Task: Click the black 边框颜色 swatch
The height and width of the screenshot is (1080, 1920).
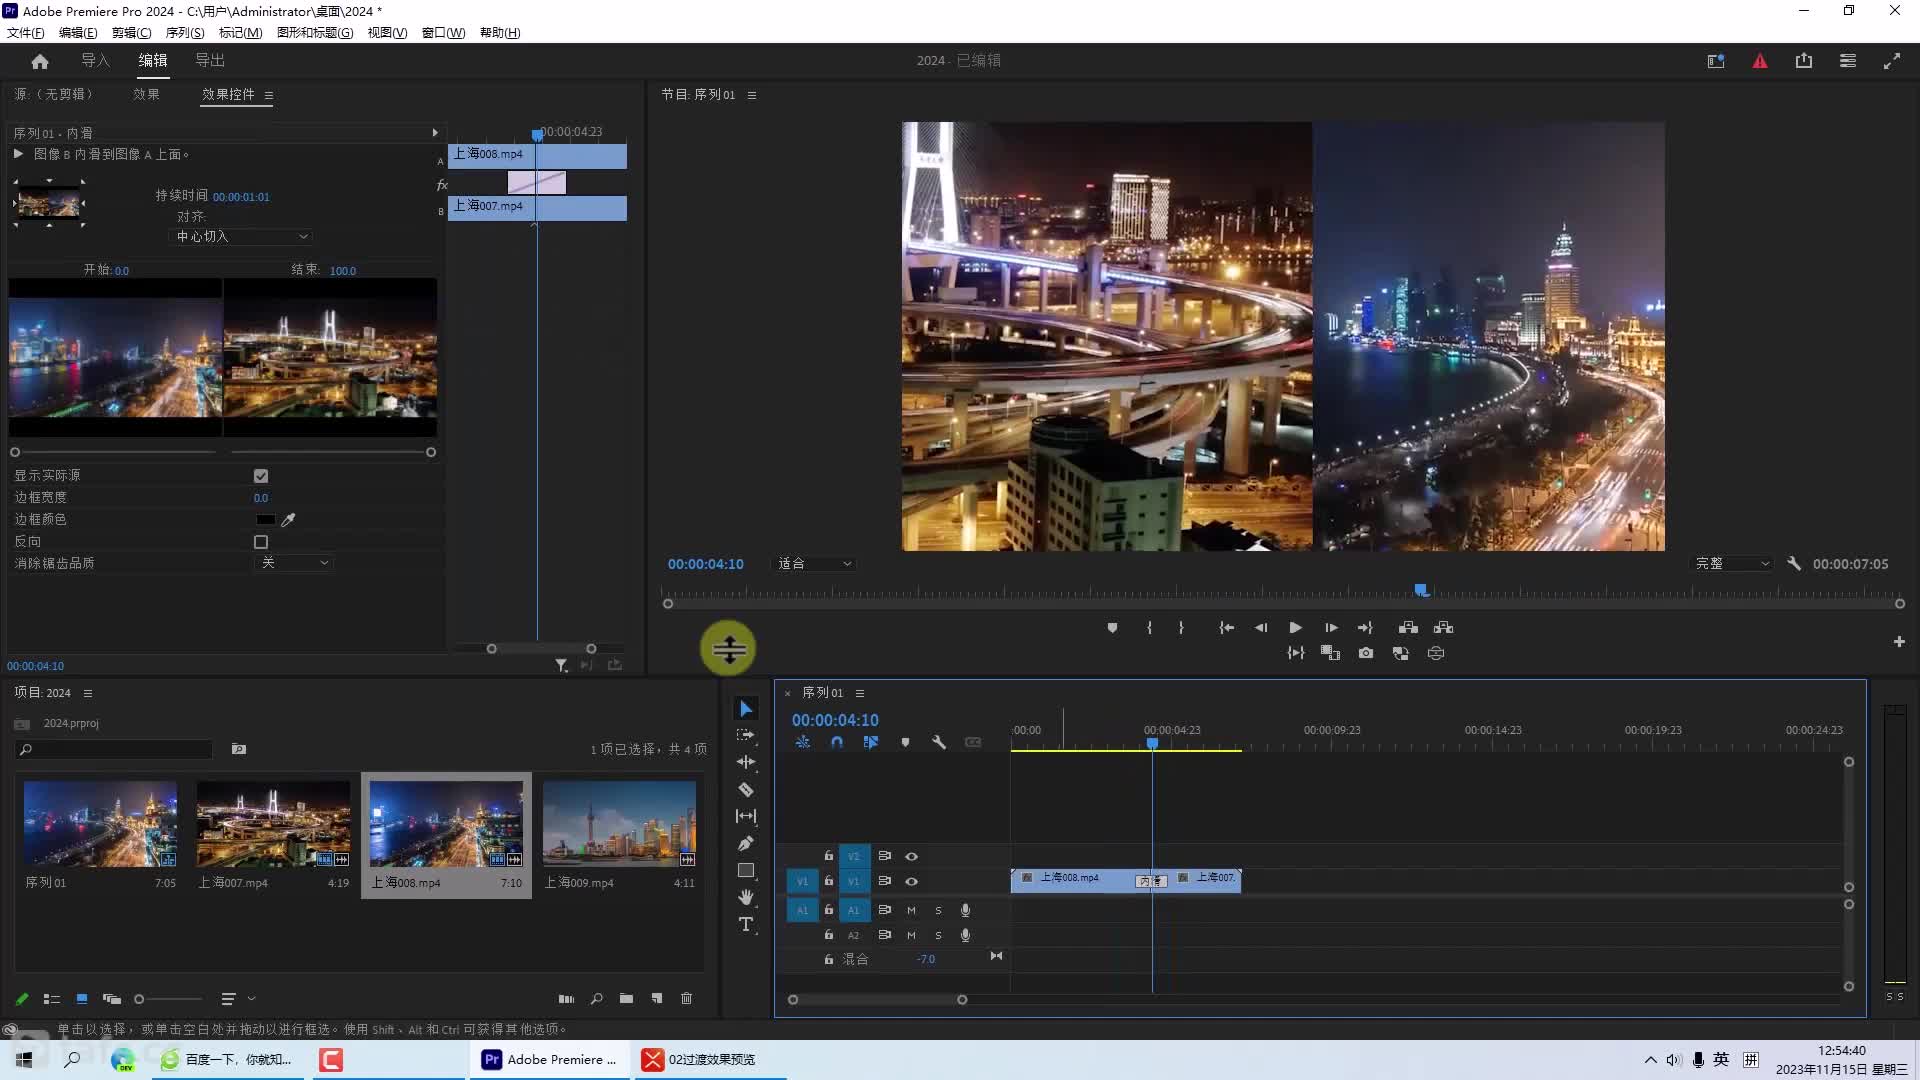Action: 265,520
